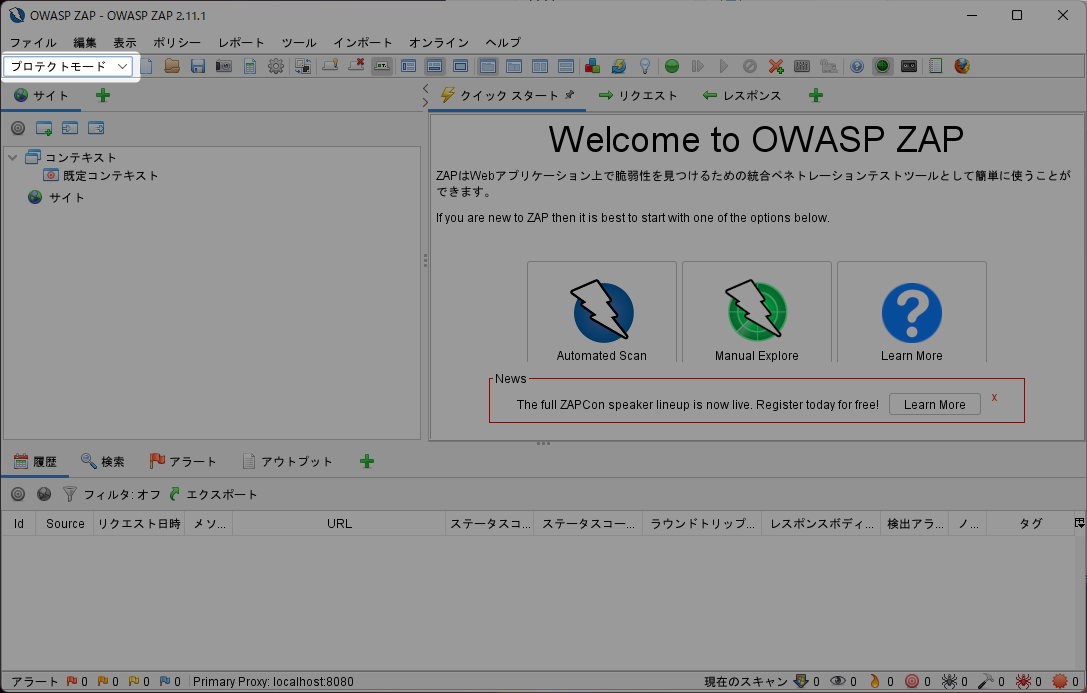Toggle the green radar HUD button
Image resolution: width=1087 pixels, height=693 pixels.
pos(882,67)
